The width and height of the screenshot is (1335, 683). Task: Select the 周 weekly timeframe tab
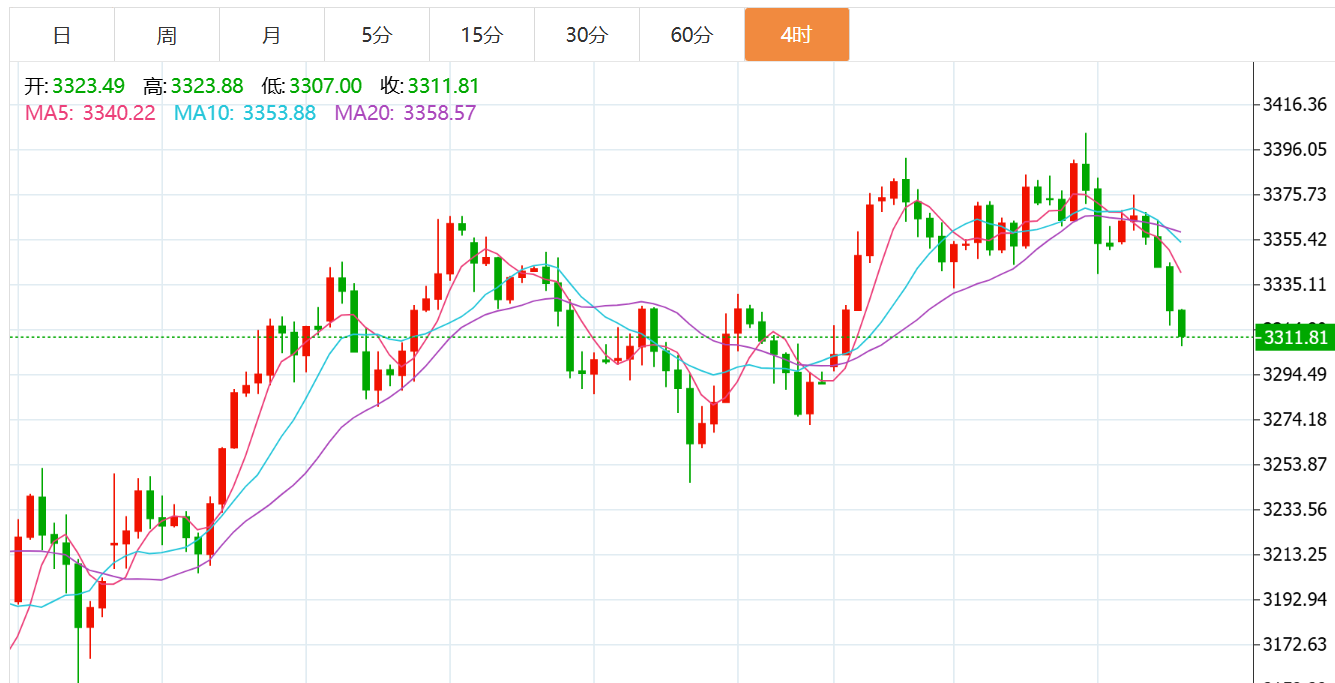click(167, 35)
